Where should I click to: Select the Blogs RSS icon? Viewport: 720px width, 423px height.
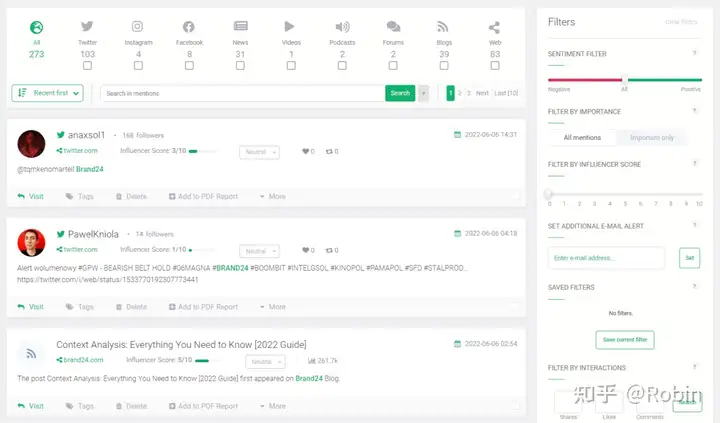tap(443, 27)
